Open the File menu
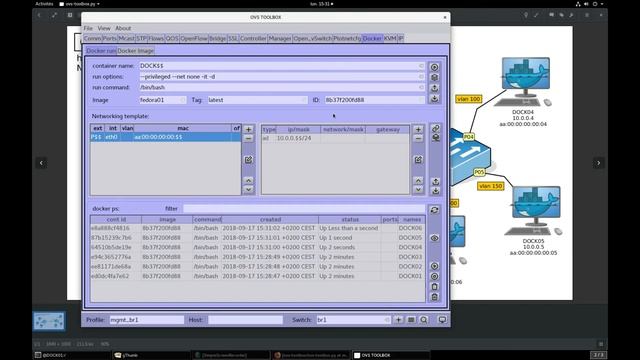 88,28
